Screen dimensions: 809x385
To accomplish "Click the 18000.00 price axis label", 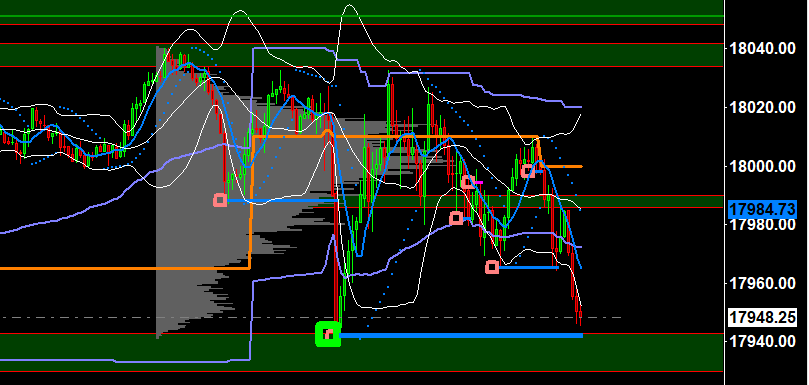I will [762, 166].
